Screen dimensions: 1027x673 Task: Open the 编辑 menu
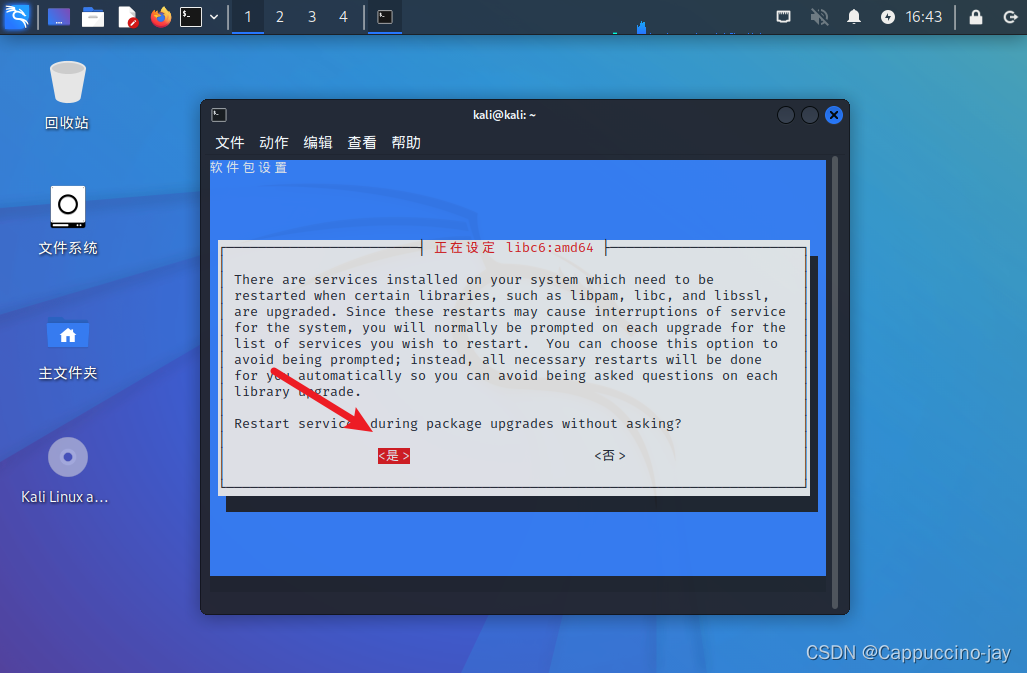coord(318,143)
